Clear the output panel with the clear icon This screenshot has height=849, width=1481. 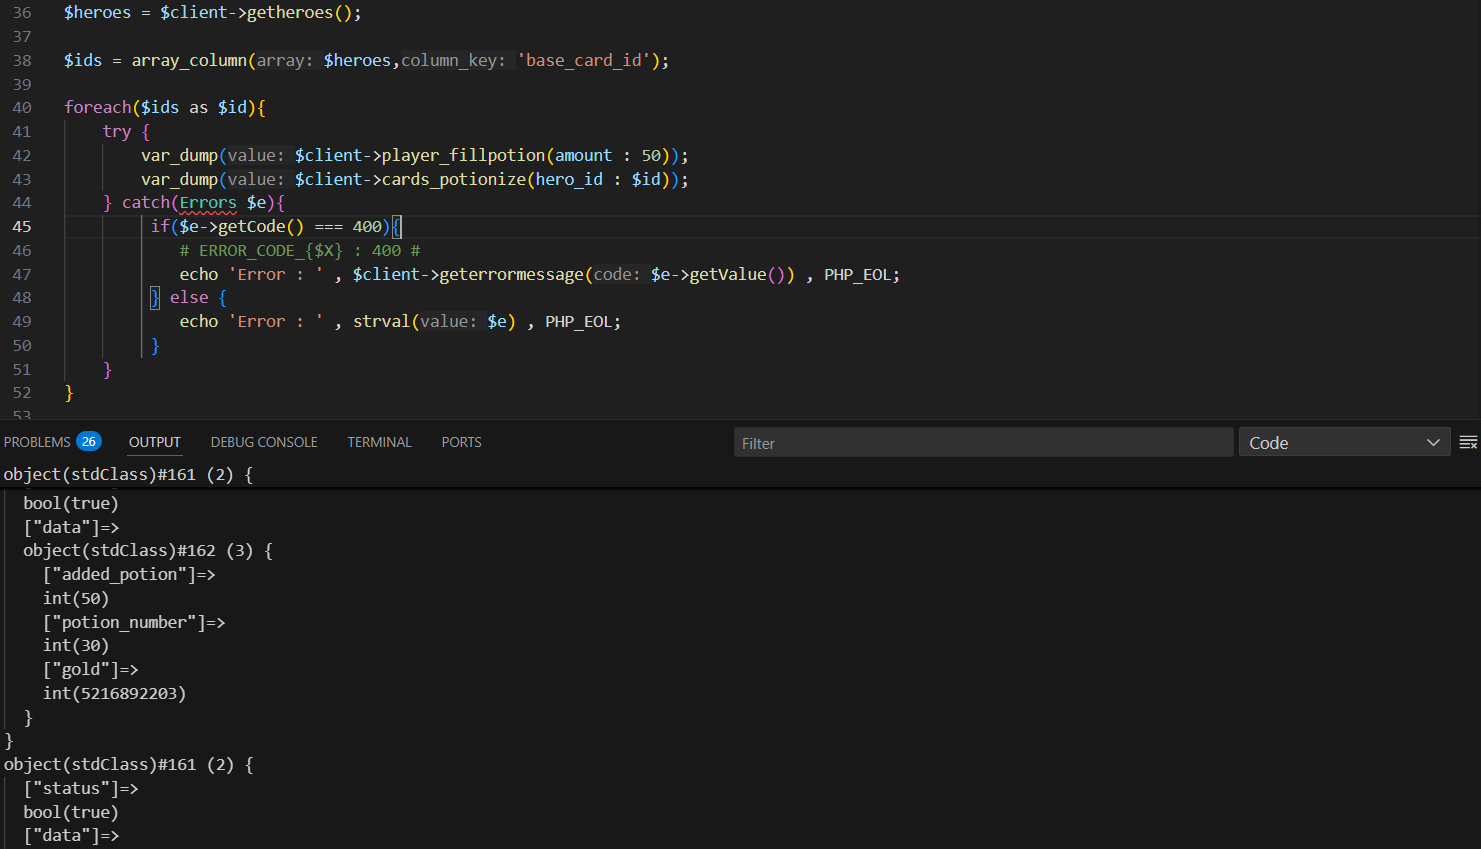pyautogui.click(x=1468, y=443)
